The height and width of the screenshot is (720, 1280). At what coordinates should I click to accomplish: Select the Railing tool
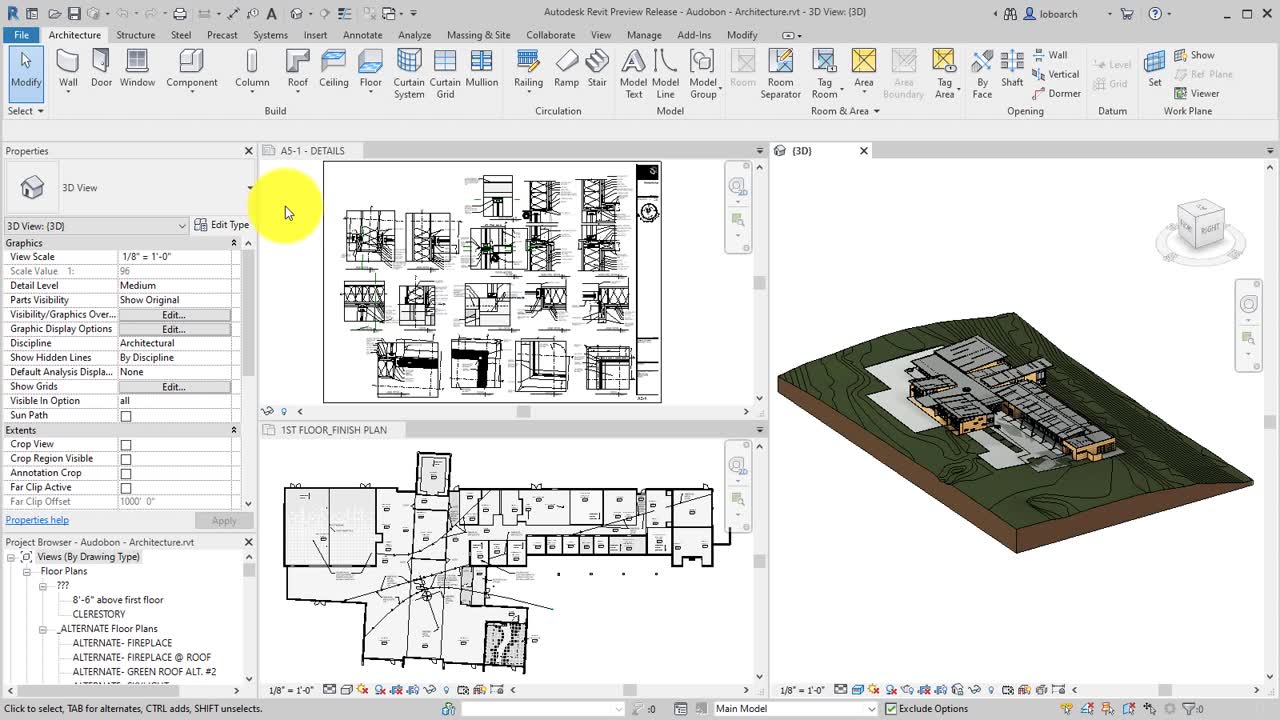(x=528, y=70)
